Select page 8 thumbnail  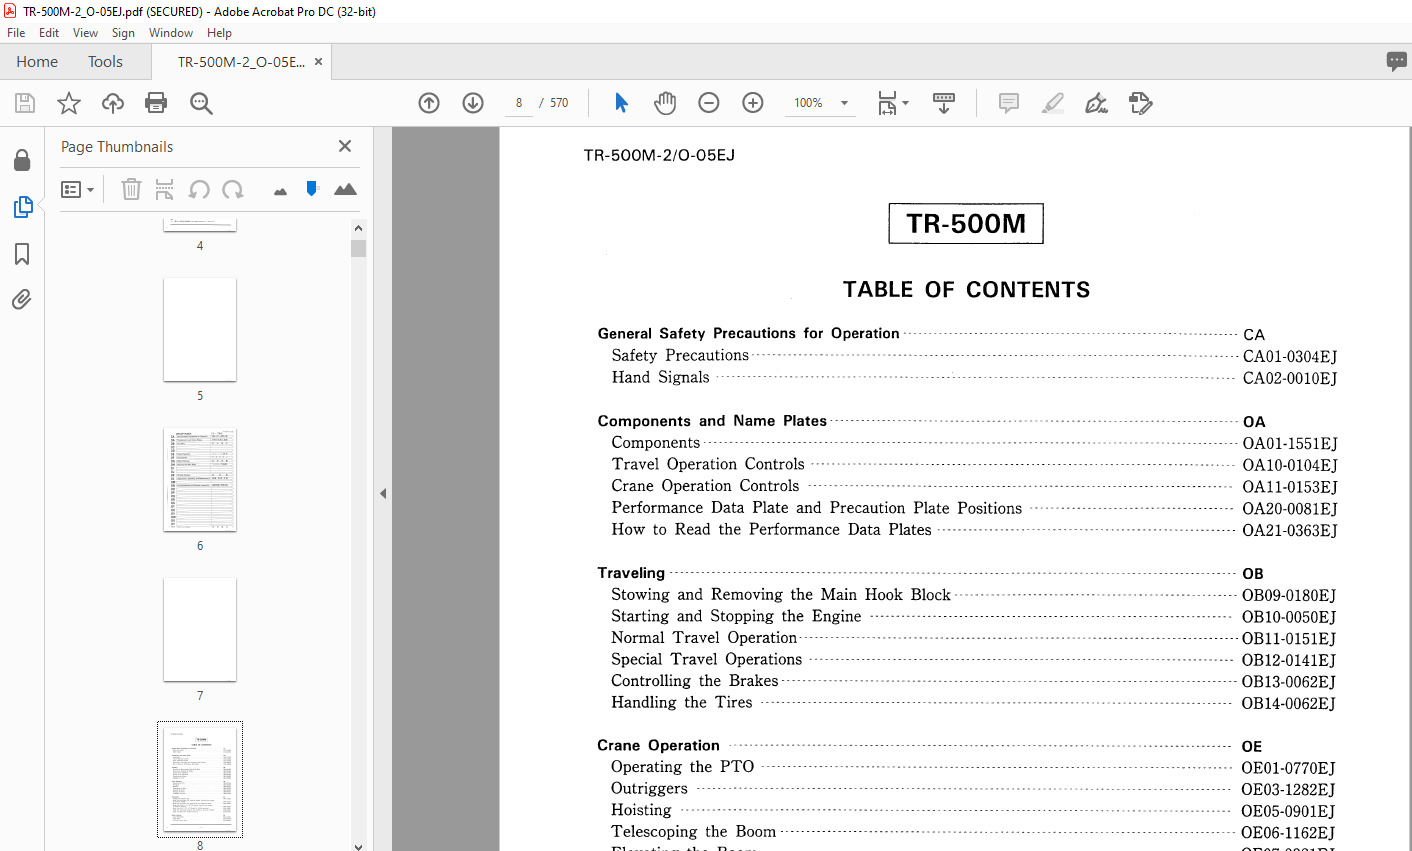200,779
